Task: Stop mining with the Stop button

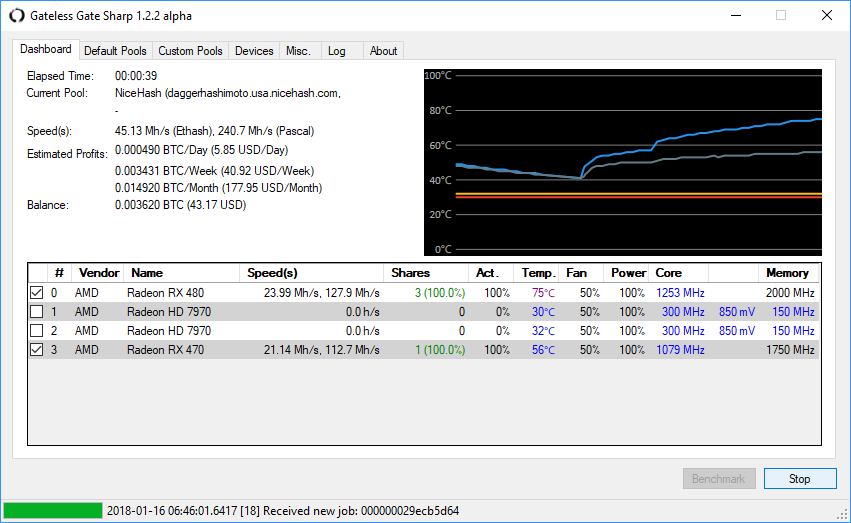Action: 800,479
